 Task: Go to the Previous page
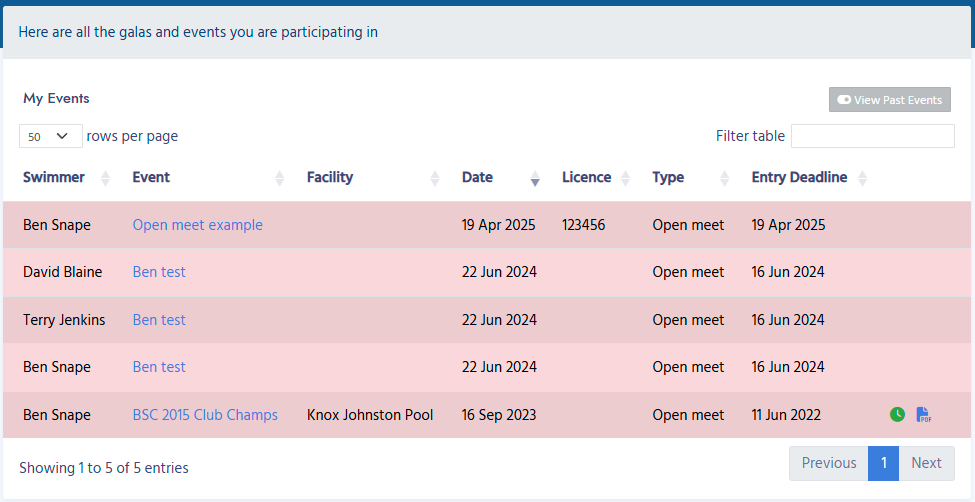tap(828, 463)
